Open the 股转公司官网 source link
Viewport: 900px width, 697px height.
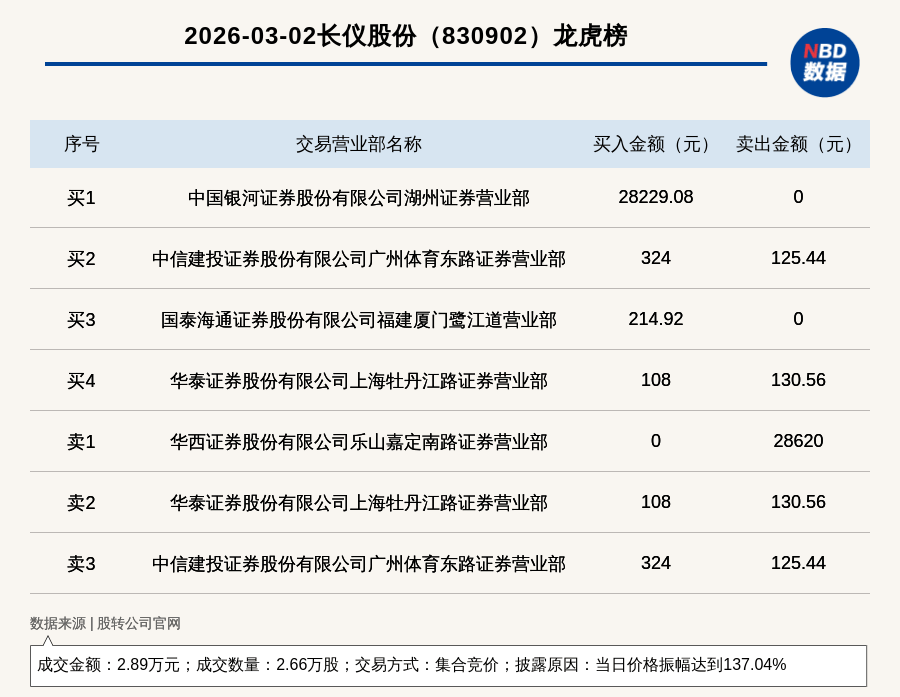coord(137,622)
